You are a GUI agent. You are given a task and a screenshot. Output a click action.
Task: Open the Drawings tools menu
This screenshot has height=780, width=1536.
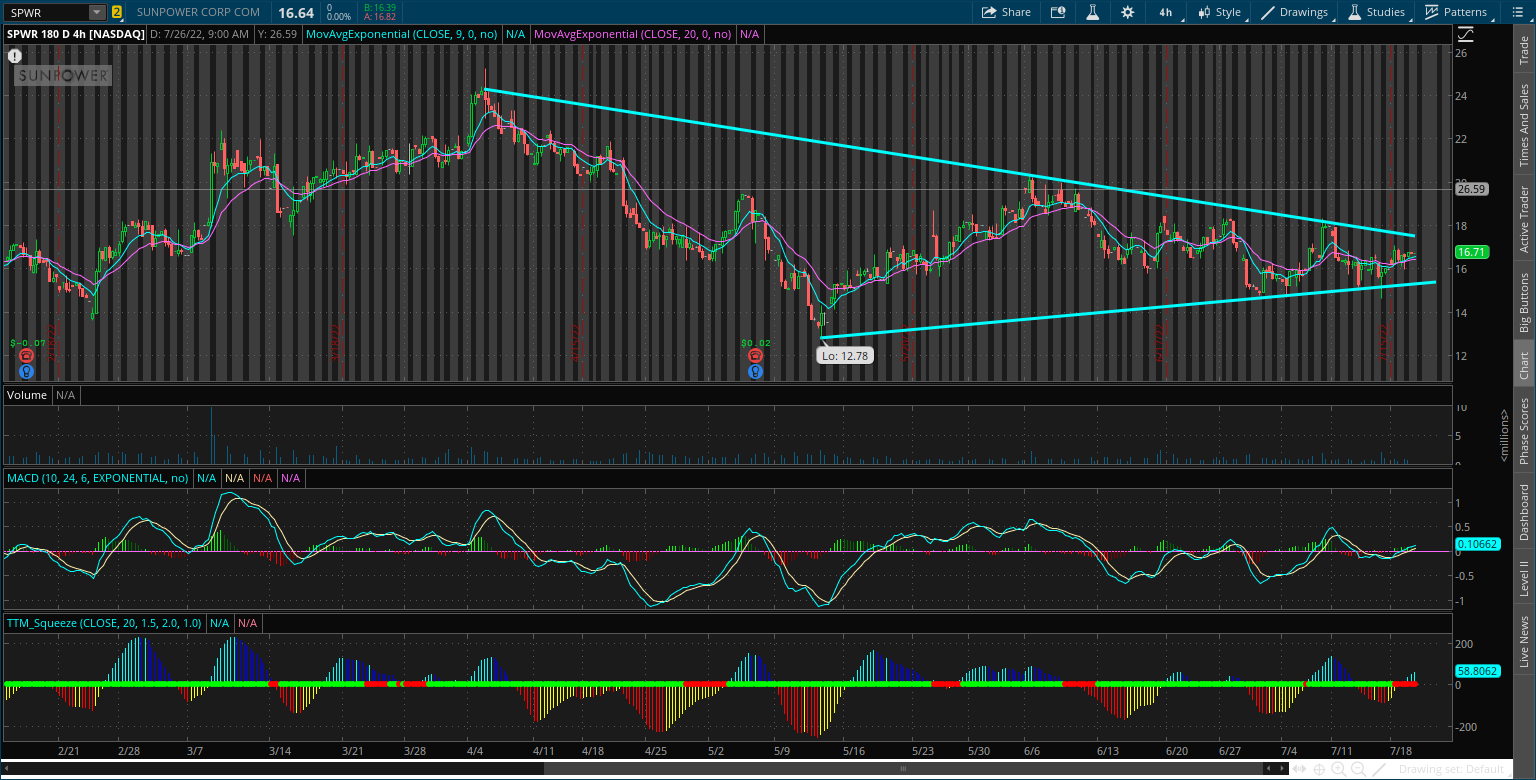pyautogui.click(x=1296, y=12)
